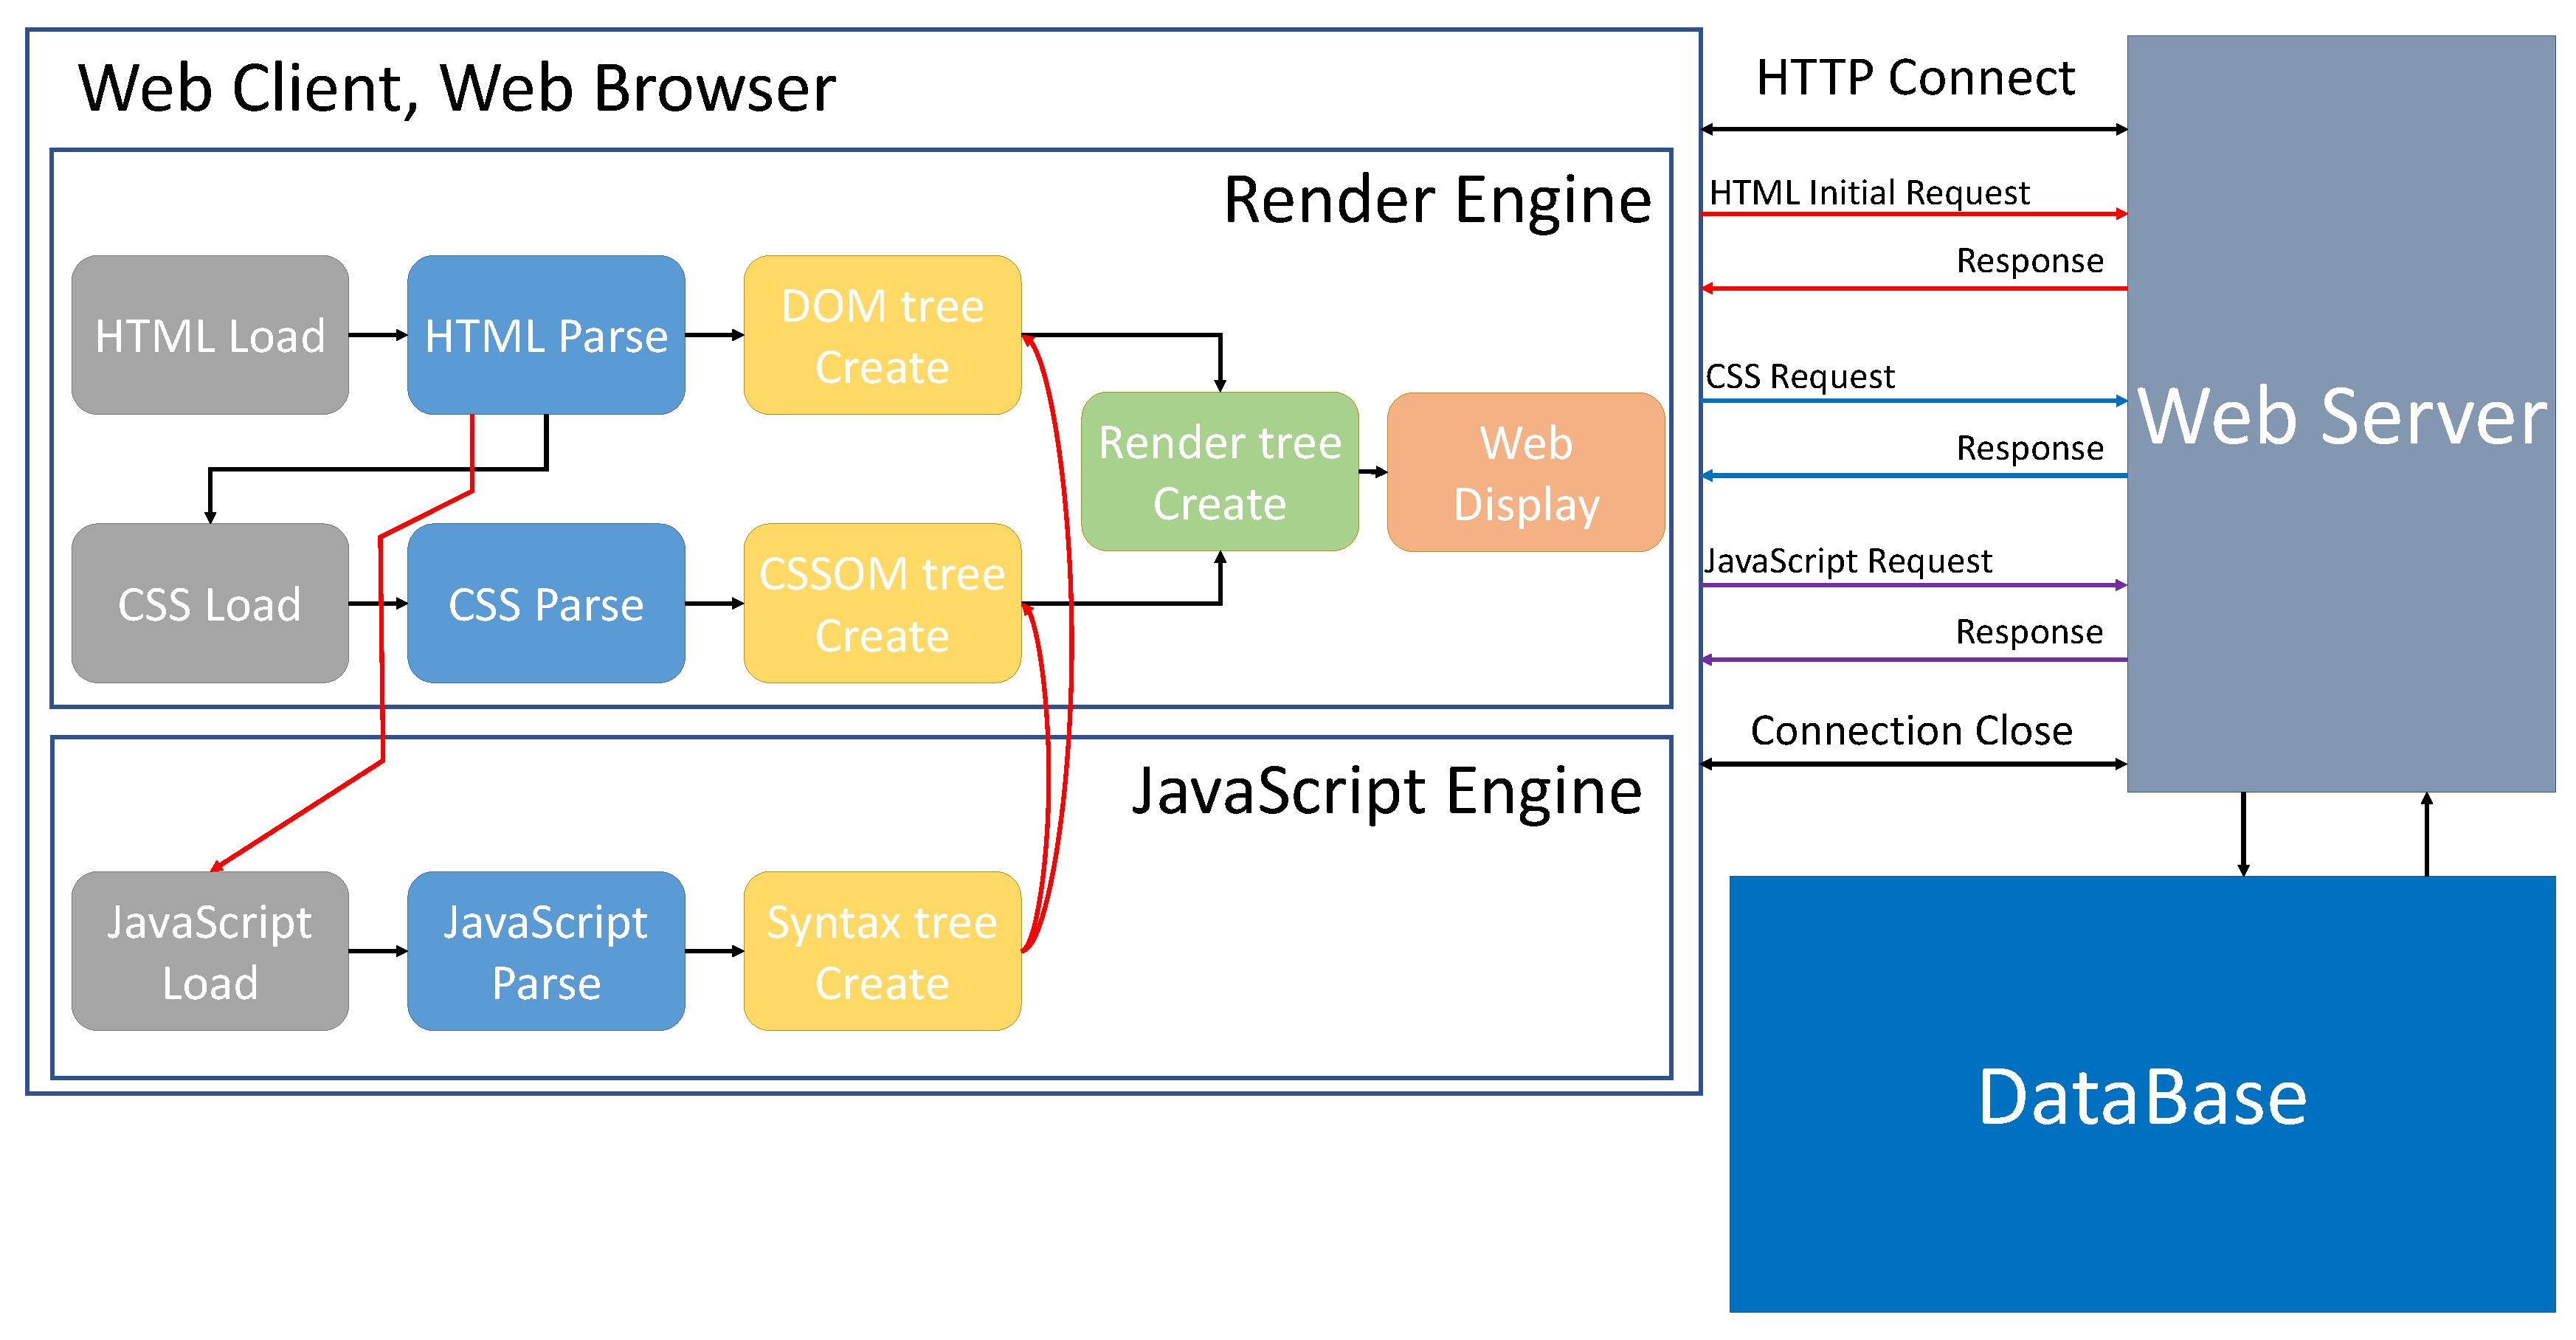Click the Web Server rectangle
Viewport: 2576px width, 1340px height.
coord(2340,414)
